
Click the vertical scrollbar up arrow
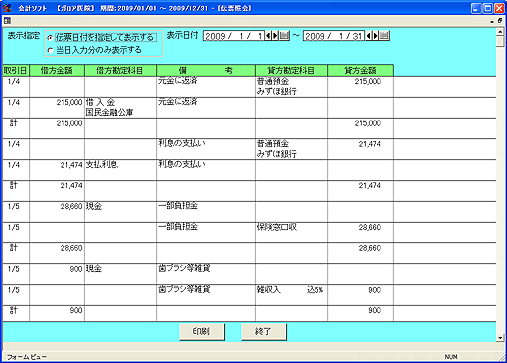500,32
